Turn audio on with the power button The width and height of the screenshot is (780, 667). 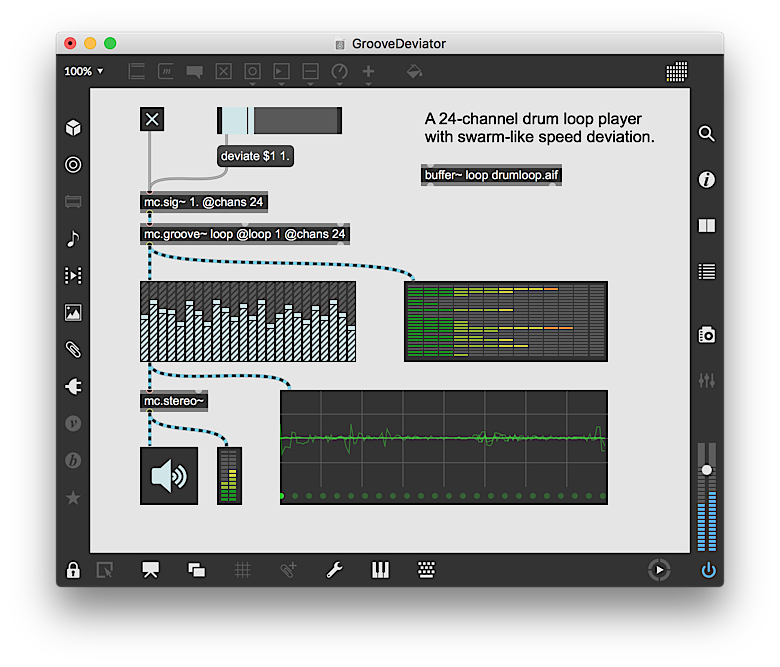(708, 570)
